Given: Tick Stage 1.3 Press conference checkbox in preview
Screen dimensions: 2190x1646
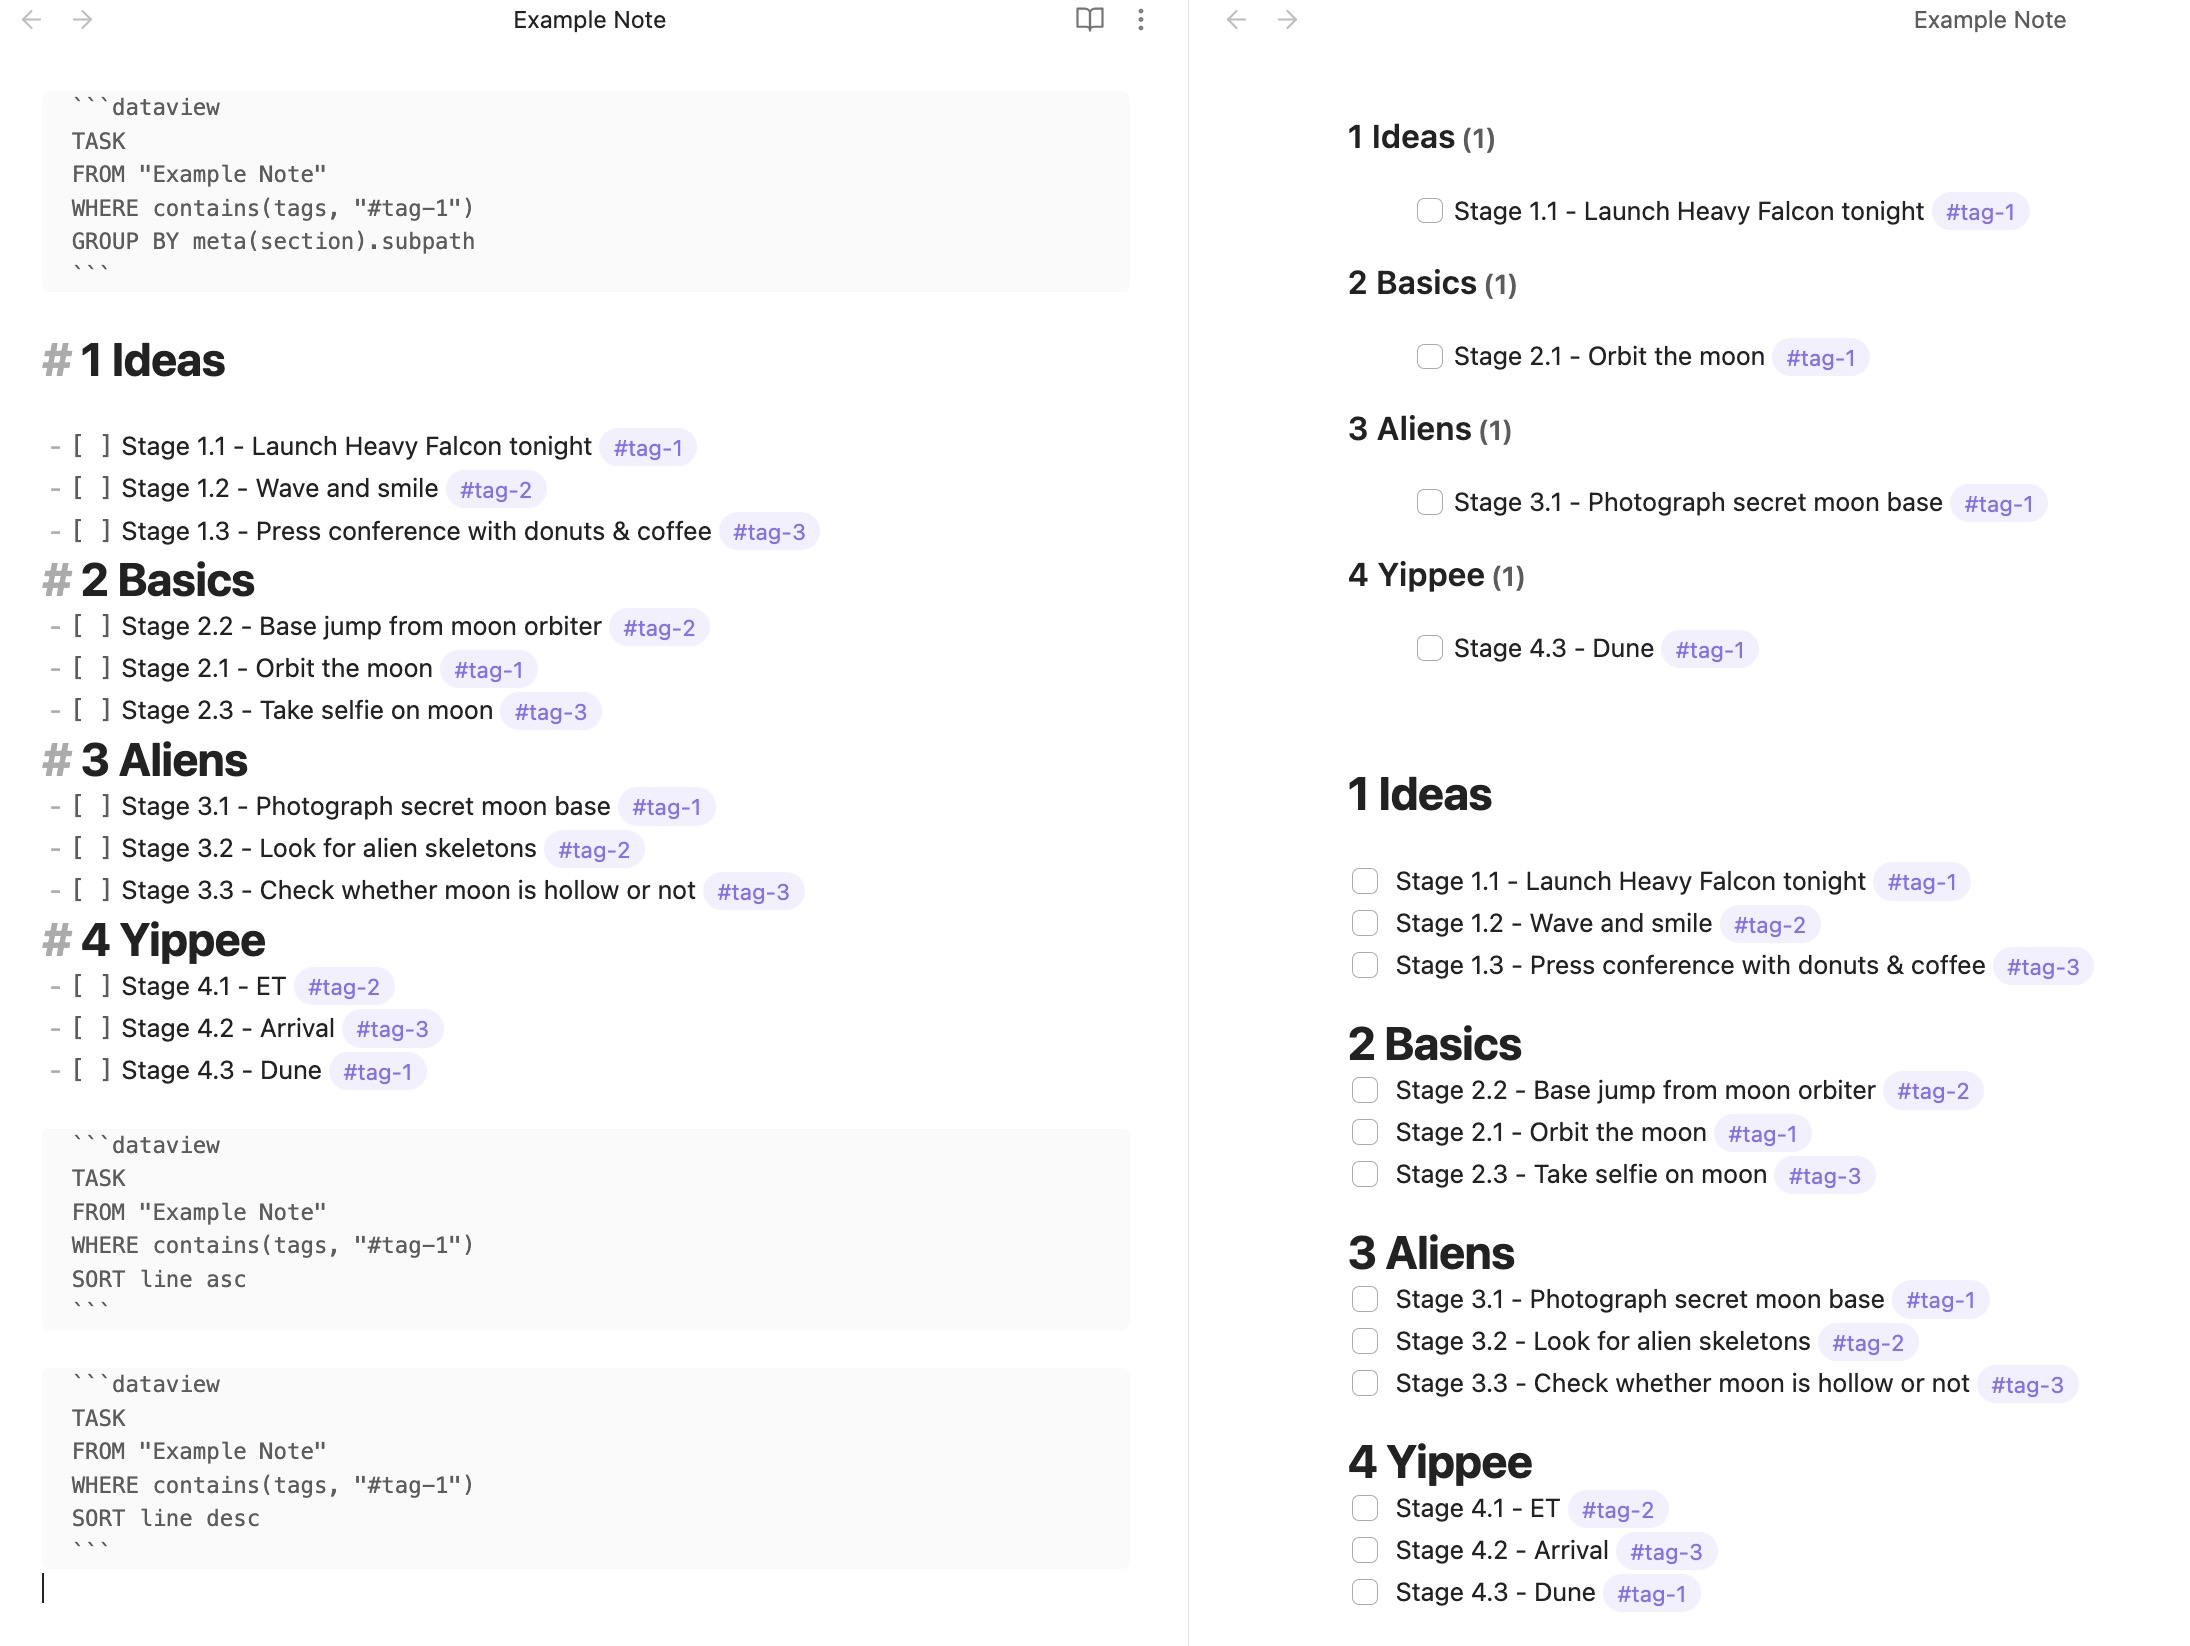Looking at the screenshot, I should tap(1365, 965).
